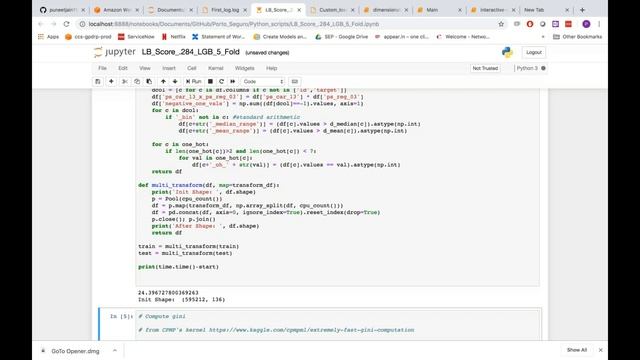Open the File menu

102,68
